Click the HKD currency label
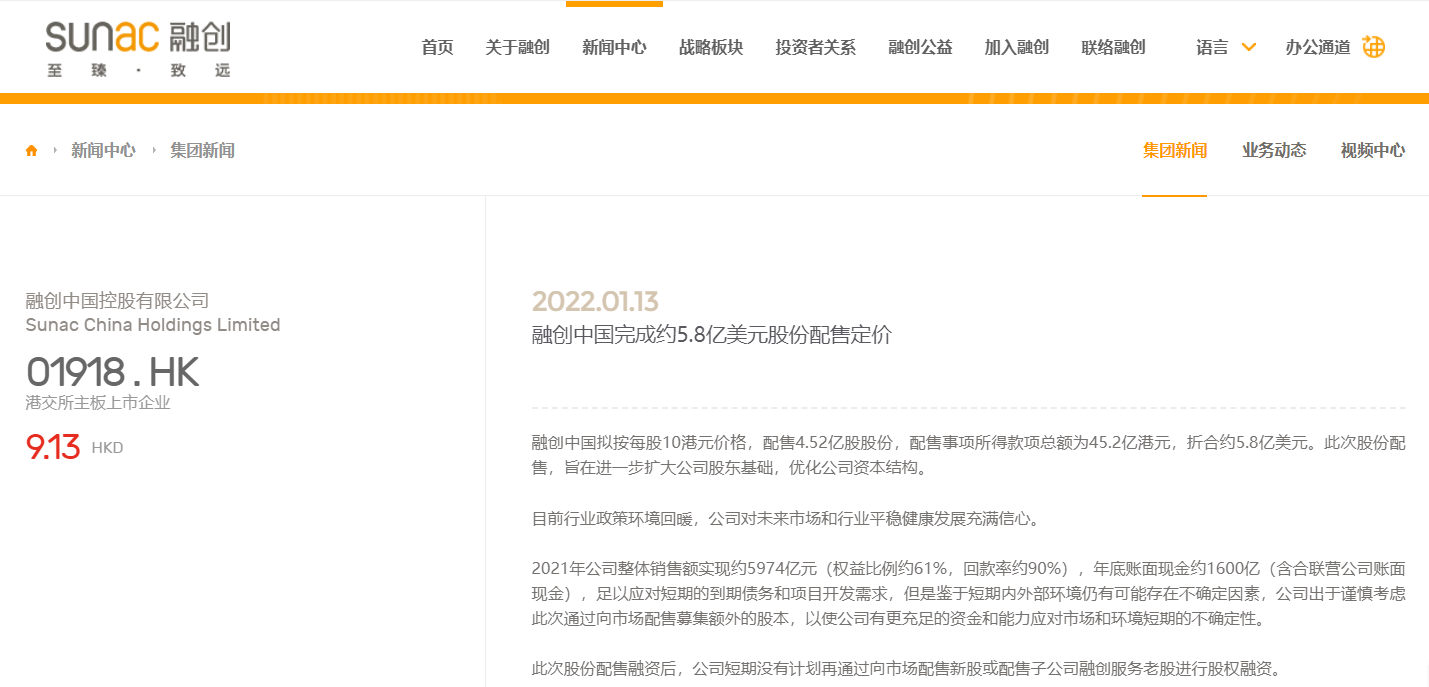Screen dimensions: 1429x687 107,448
